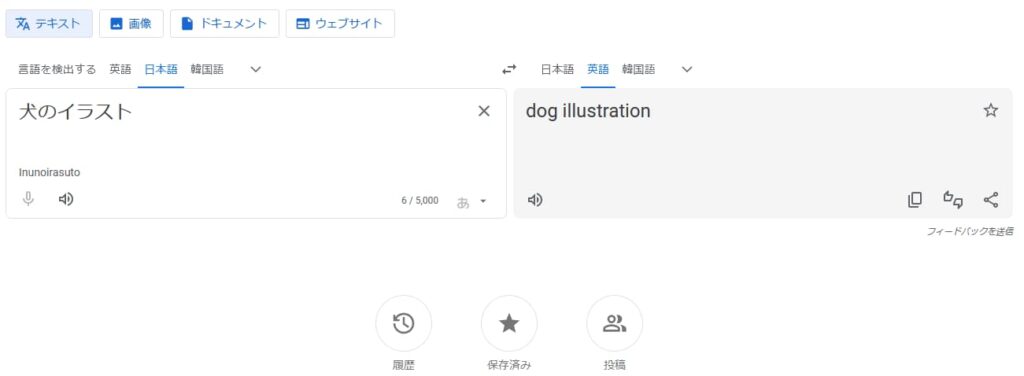
Task: Click the フィードバックを送信 link
Action: coord(970,231)
